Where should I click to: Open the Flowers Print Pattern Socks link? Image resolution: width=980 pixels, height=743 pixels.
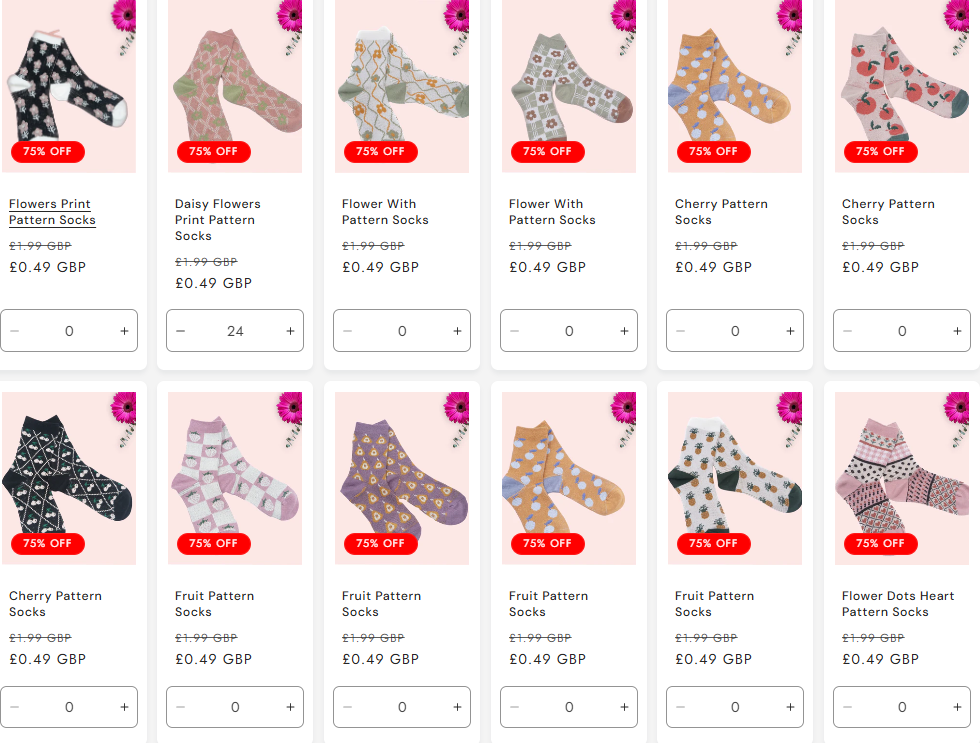52,212
